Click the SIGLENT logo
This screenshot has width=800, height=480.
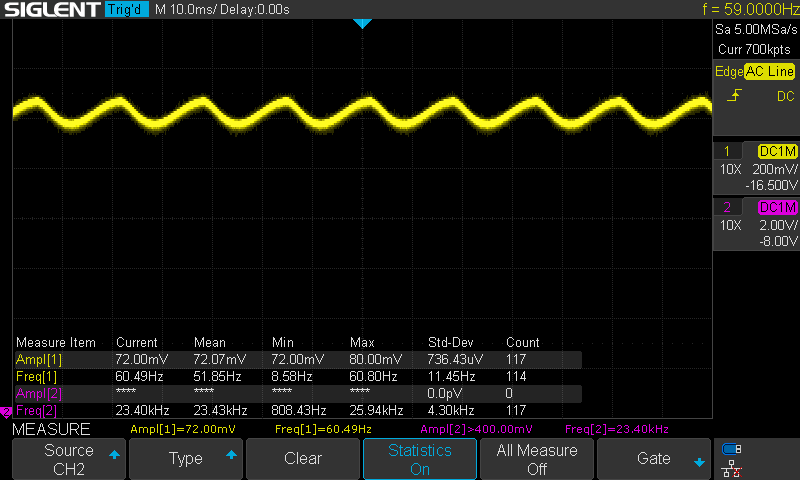pos(50,9)
